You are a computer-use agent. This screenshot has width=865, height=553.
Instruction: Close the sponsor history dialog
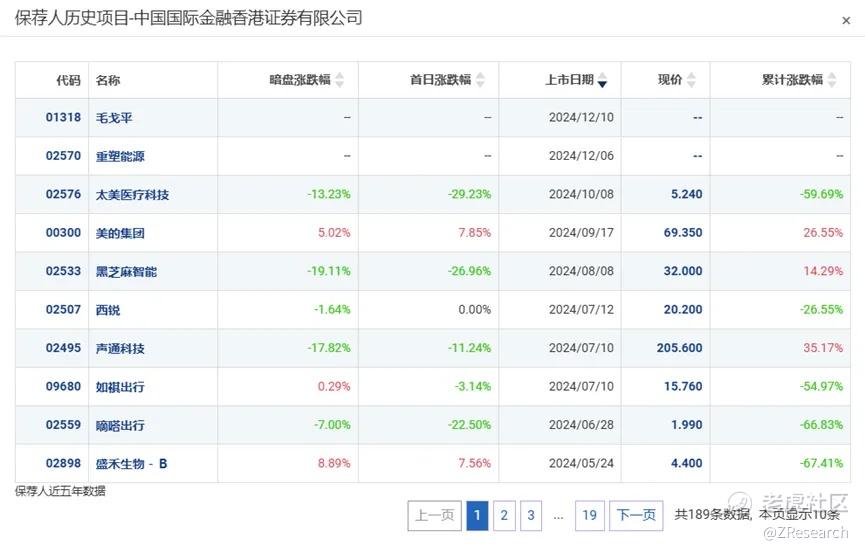coord(846,21)
